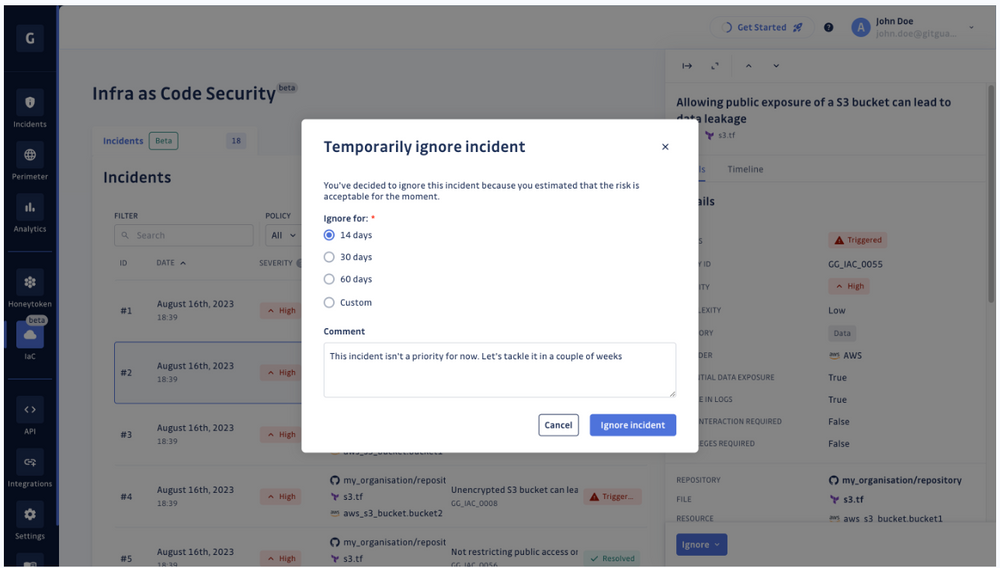Open the Honeytoken icon in sidebar
The height and width of the screenshot is (568, 1000).
coord(30,282)
